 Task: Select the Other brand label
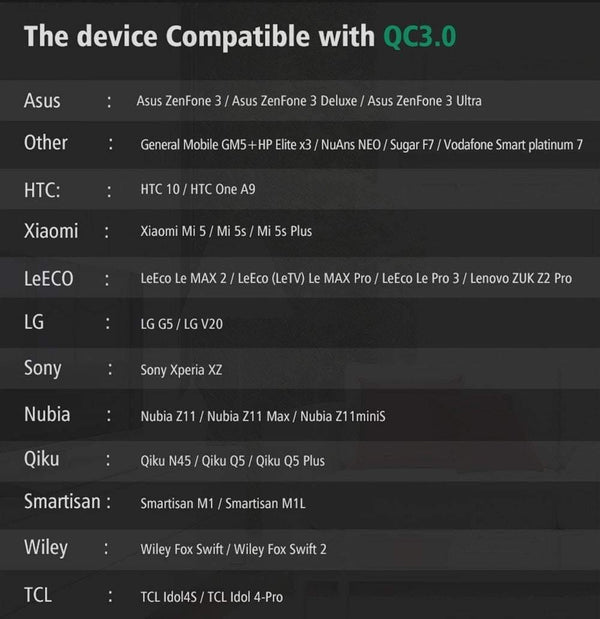point(46,142)
